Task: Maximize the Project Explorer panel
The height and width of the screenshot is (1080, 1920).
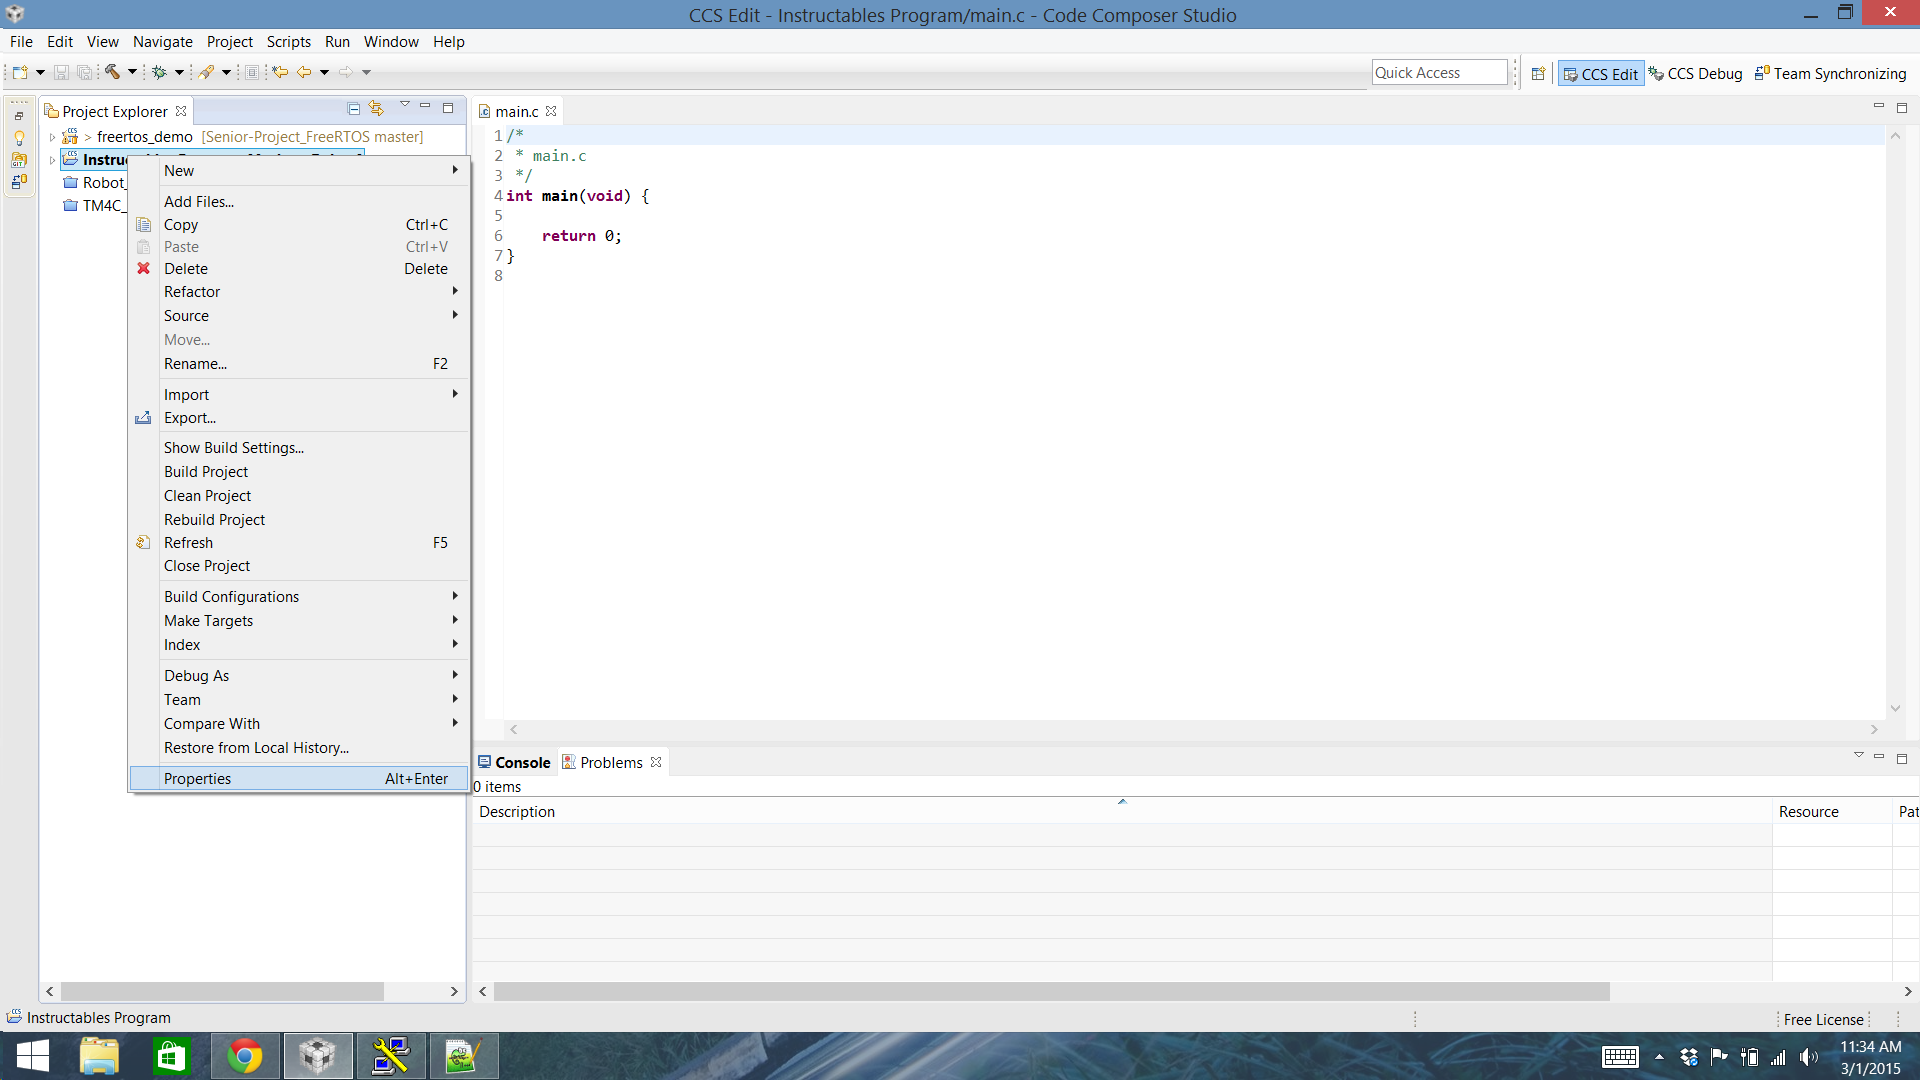Action: [x=448, y=107]
